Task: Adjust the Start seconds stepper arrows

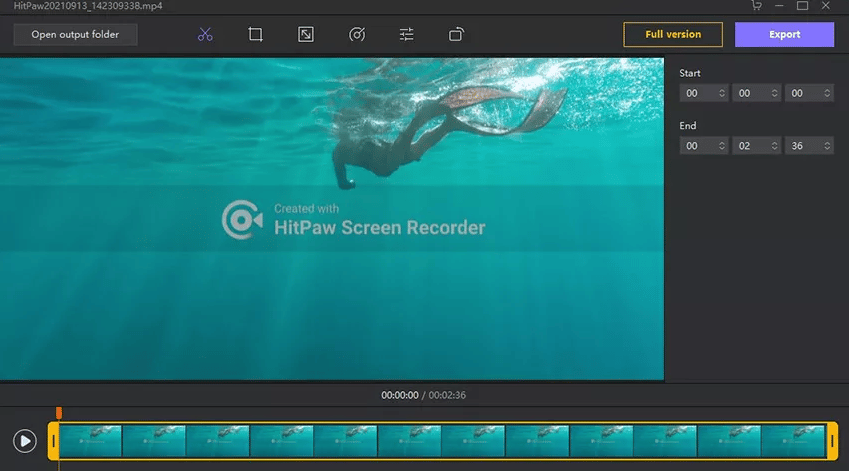Action: pyautogui.click(x=827, y=93)
